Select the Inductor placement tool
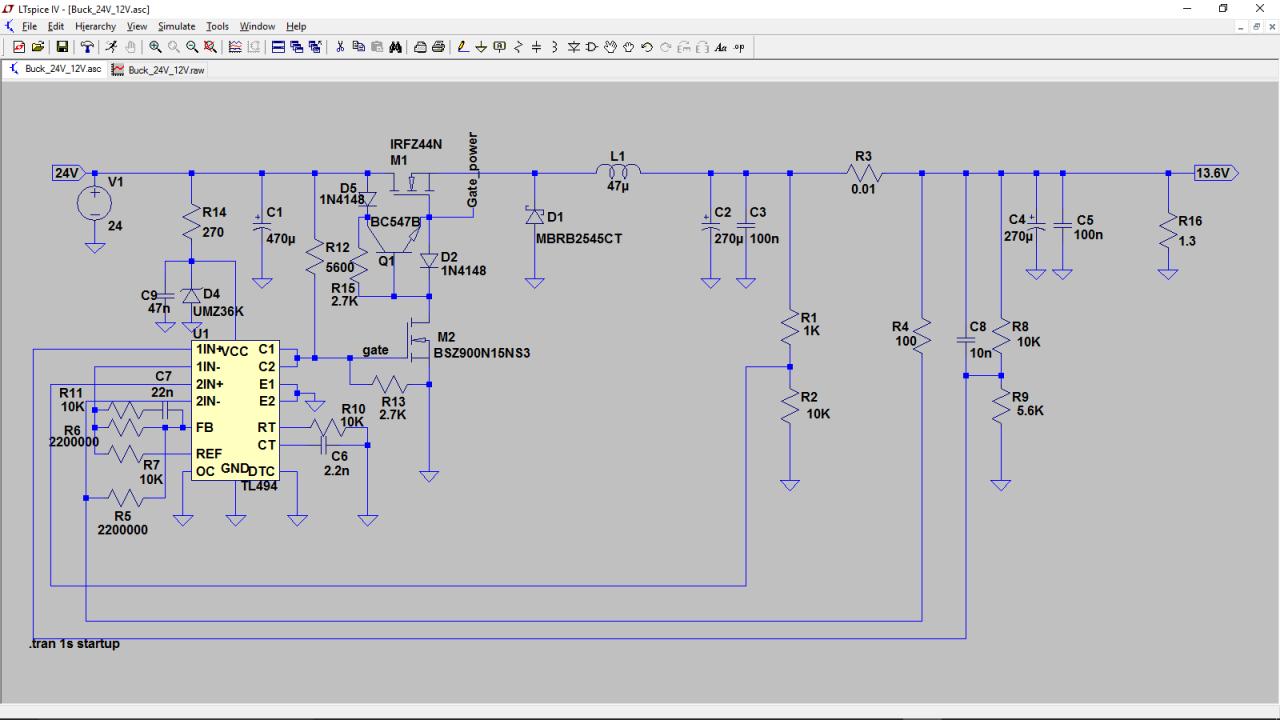This screenshot has width=1280, height=720. point(555,47)
